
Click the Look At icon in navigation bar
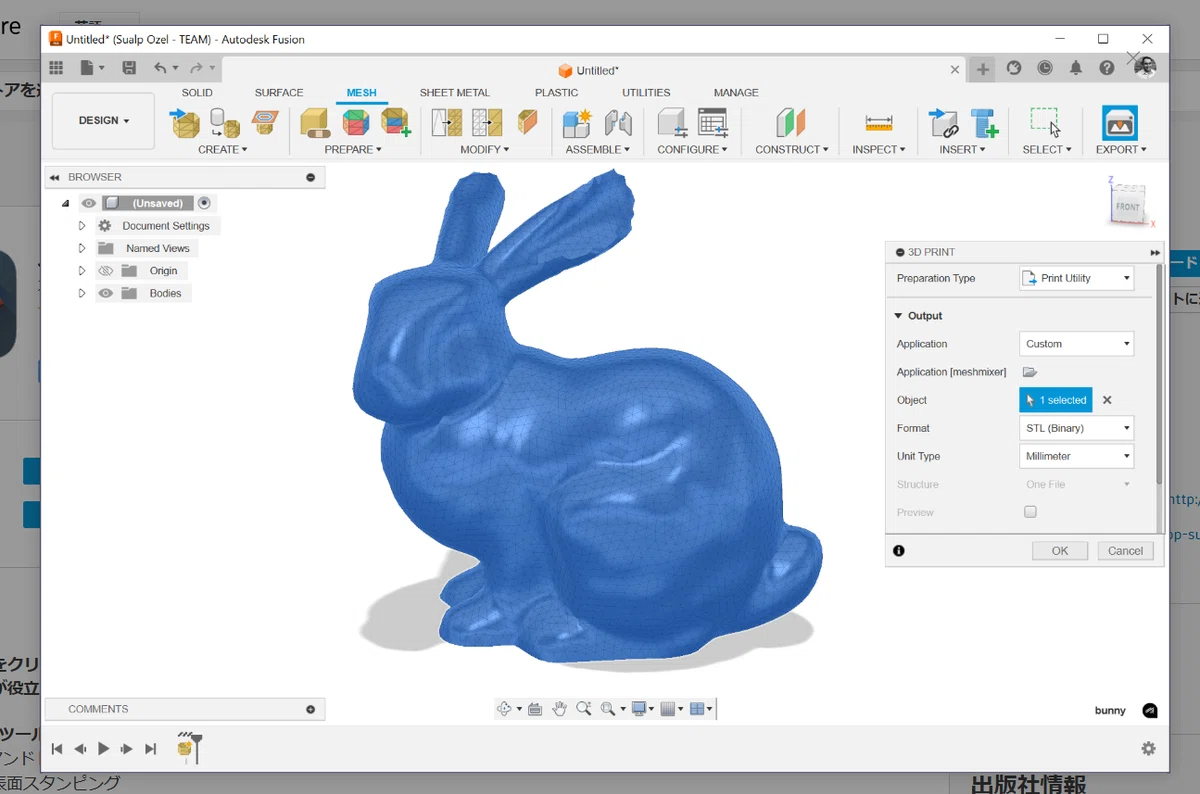pyautogui.click(x=535, y=709)
